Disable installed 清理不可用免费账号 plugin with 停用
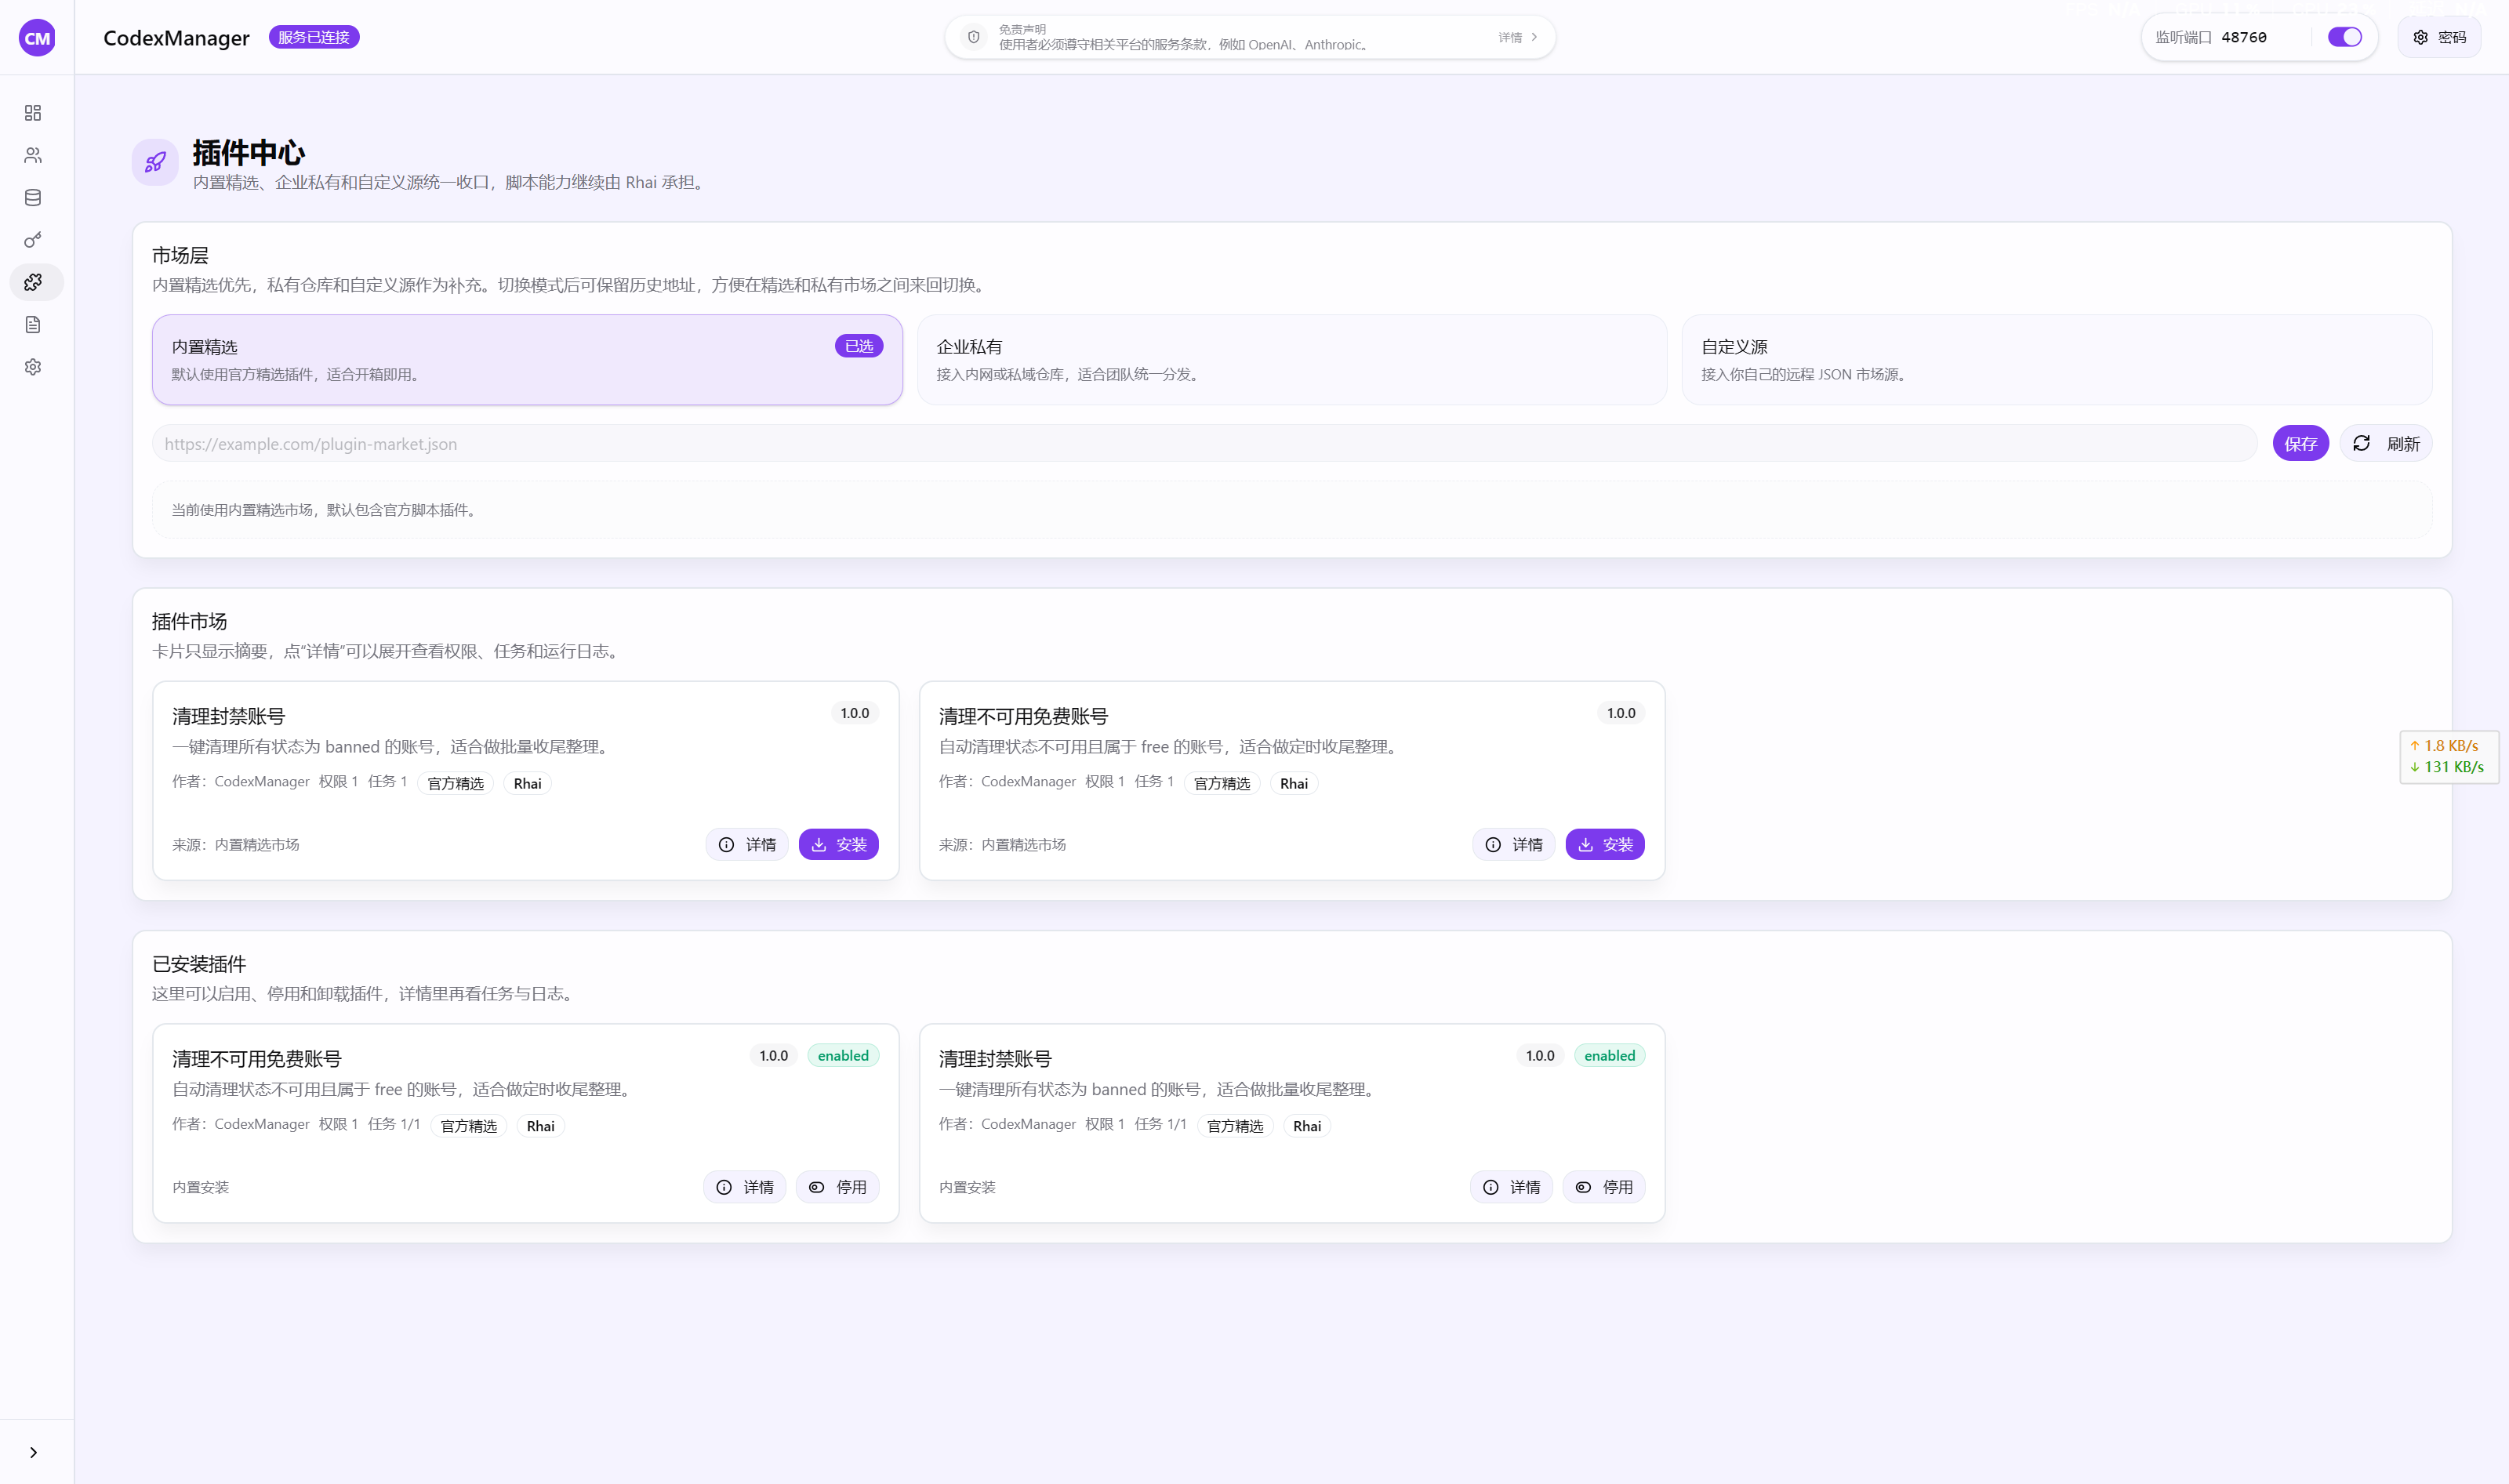Image resolution: width=2509 pixels, height=1484 pixels. click(x=838, y=1187)
